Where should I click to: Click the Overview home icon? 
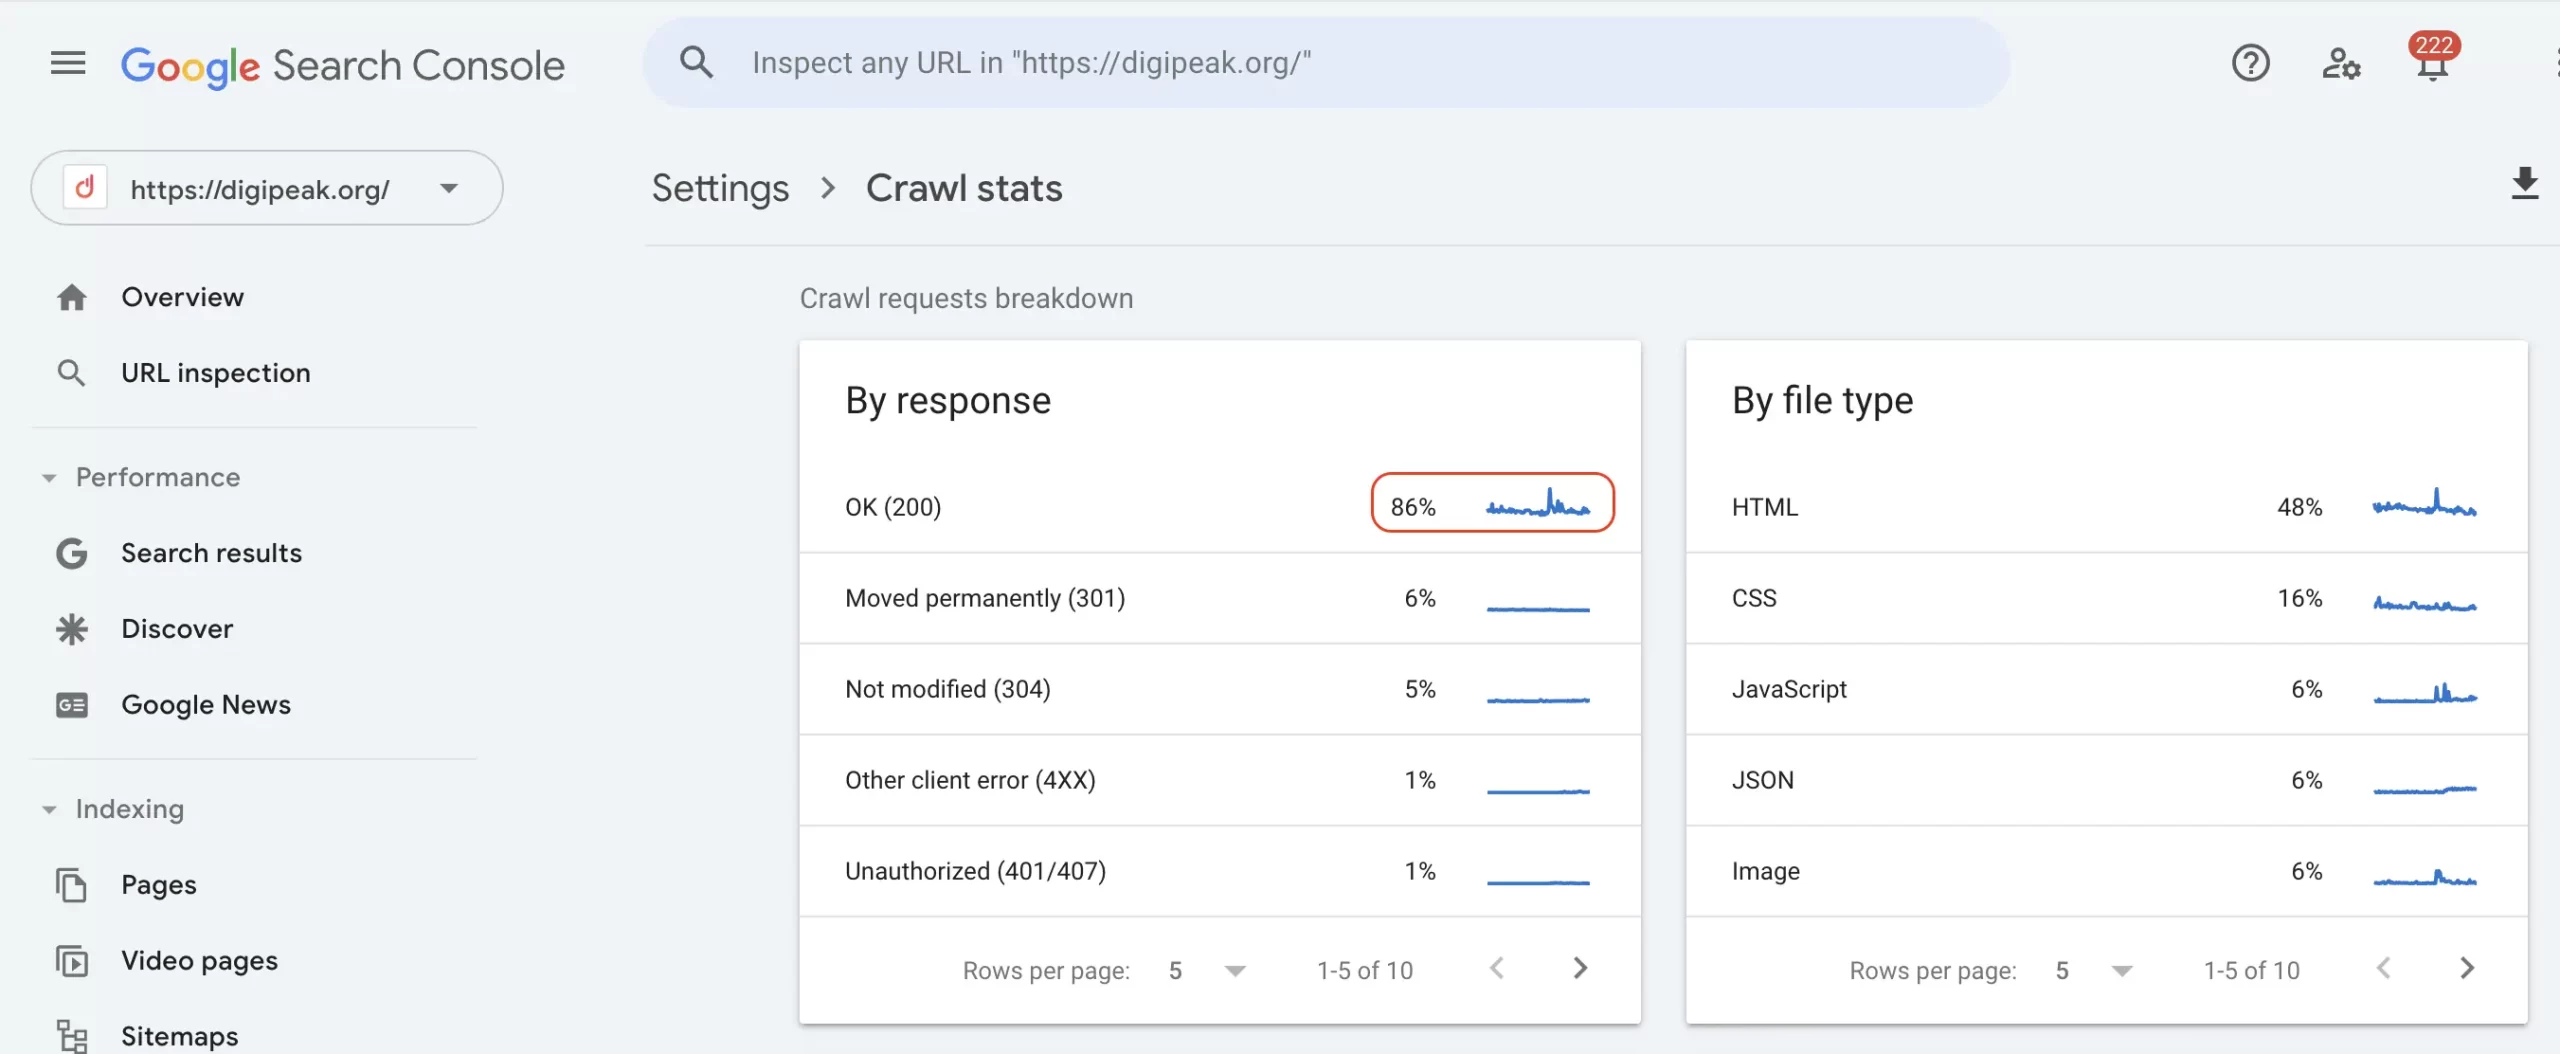71,297
